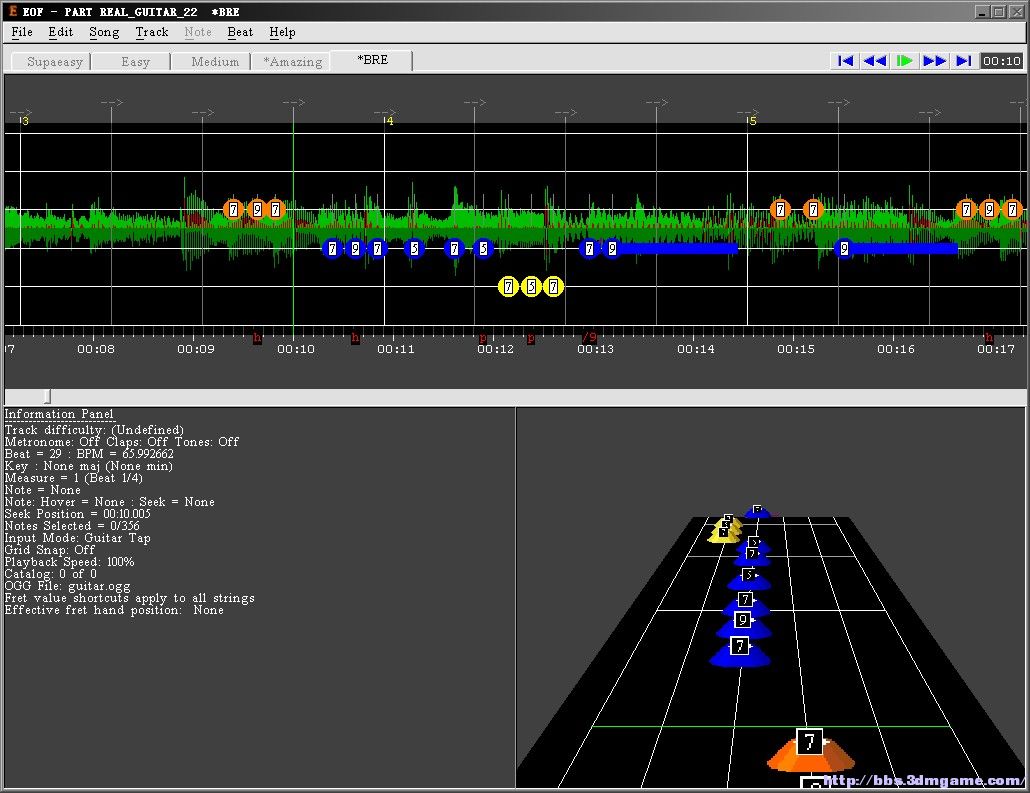Open the Track menu
1030x793 pixels.
[152, 32]
